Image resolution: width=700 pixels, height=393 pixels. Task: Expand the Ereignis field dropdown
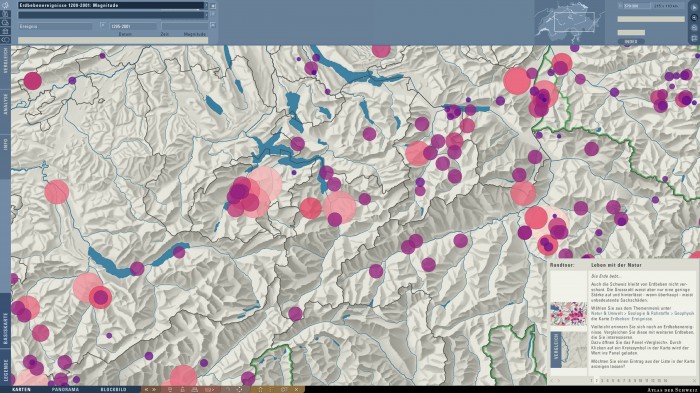(x=103, y=25)
